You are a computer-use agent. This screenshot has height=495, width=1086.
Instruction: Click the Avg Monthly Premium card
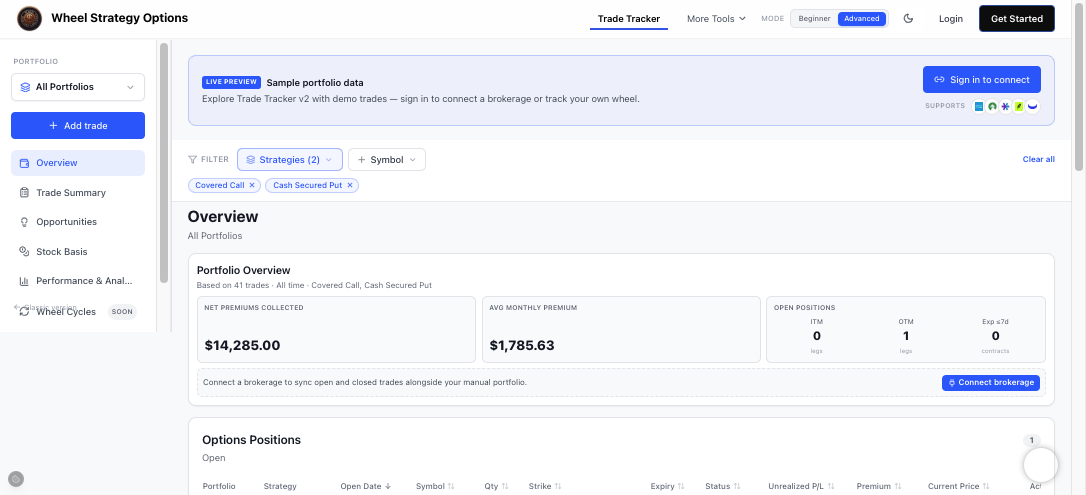coord(621,330)
